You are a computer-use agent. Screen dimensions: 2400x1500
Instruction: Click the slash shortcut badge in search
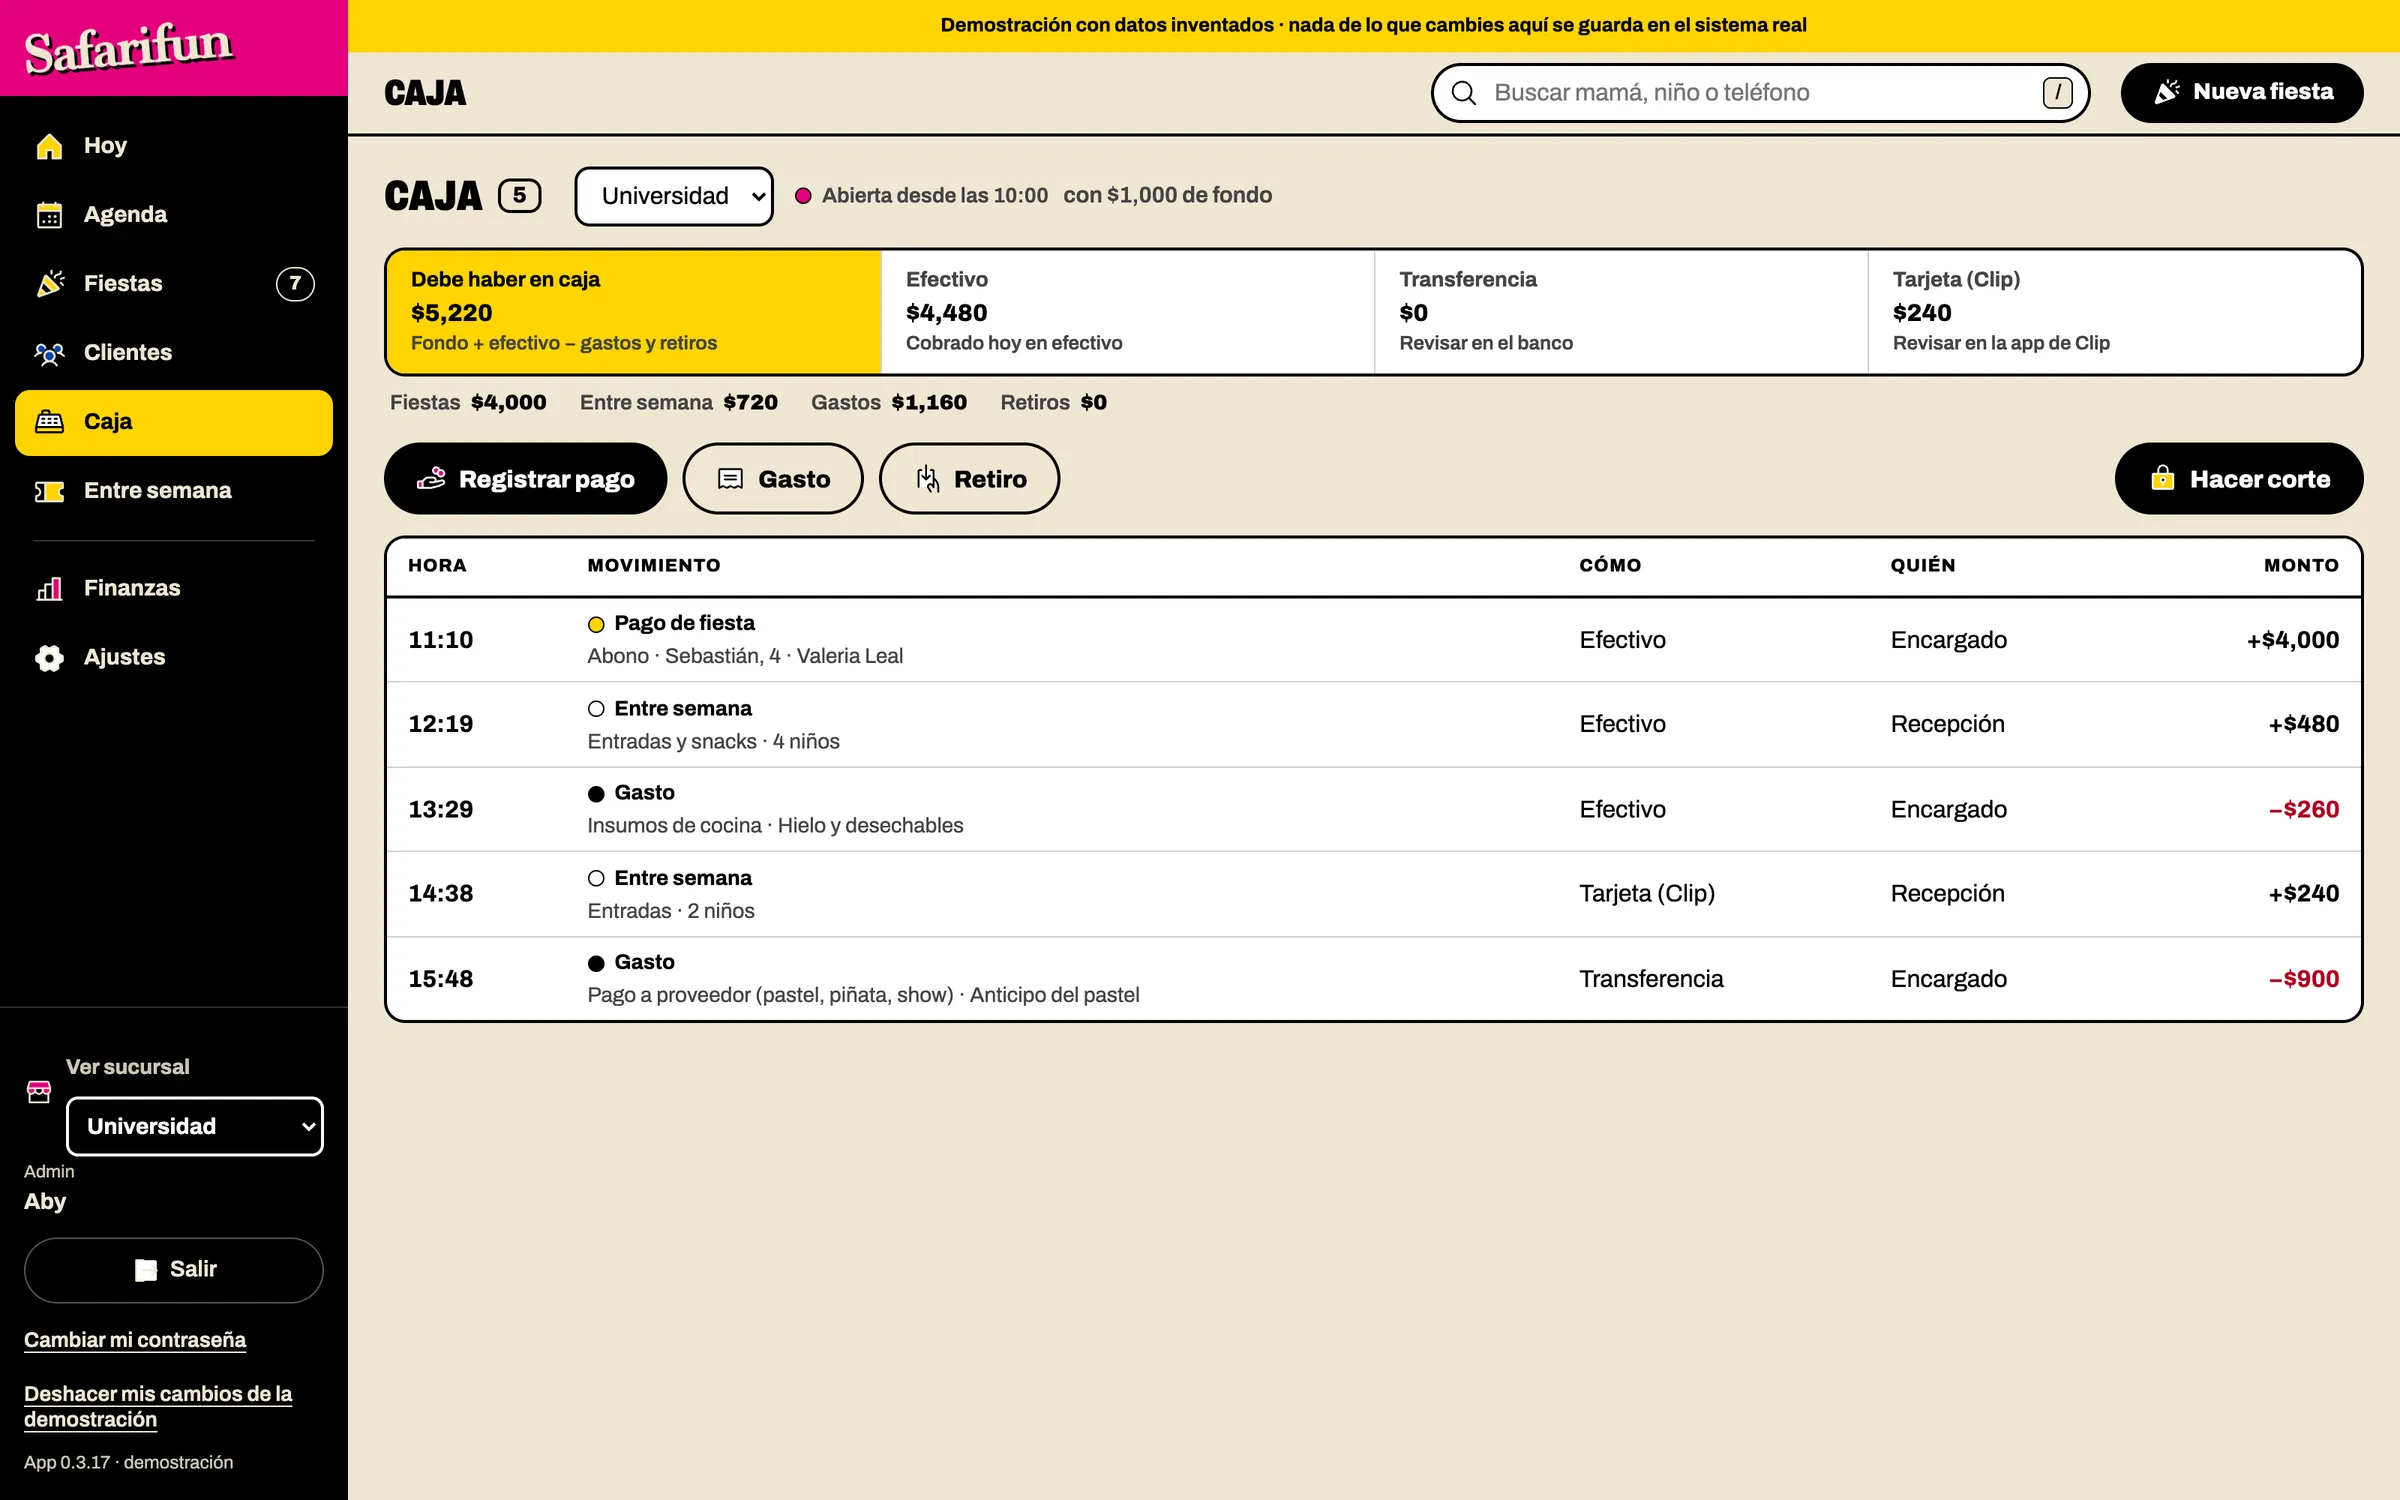tap(2057, 93)
